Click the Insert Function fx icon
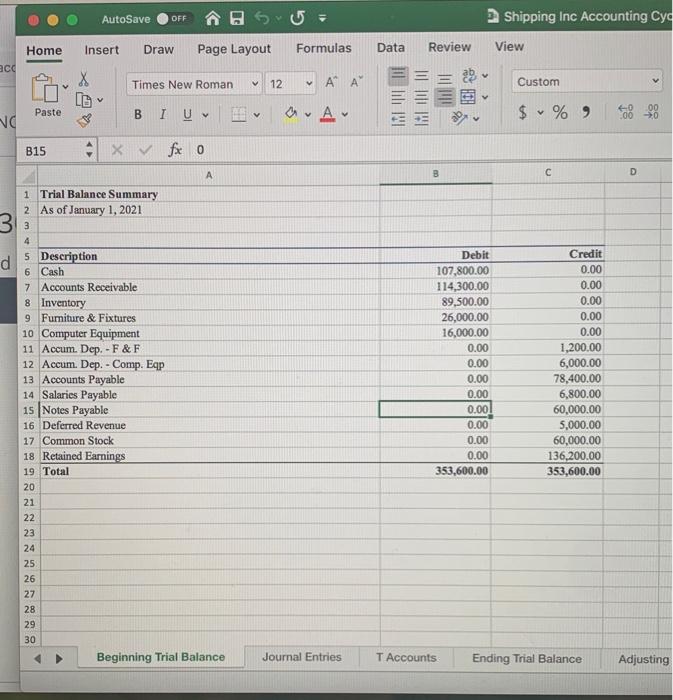Screen dimensions: 673x700 (x=175, y=150)
